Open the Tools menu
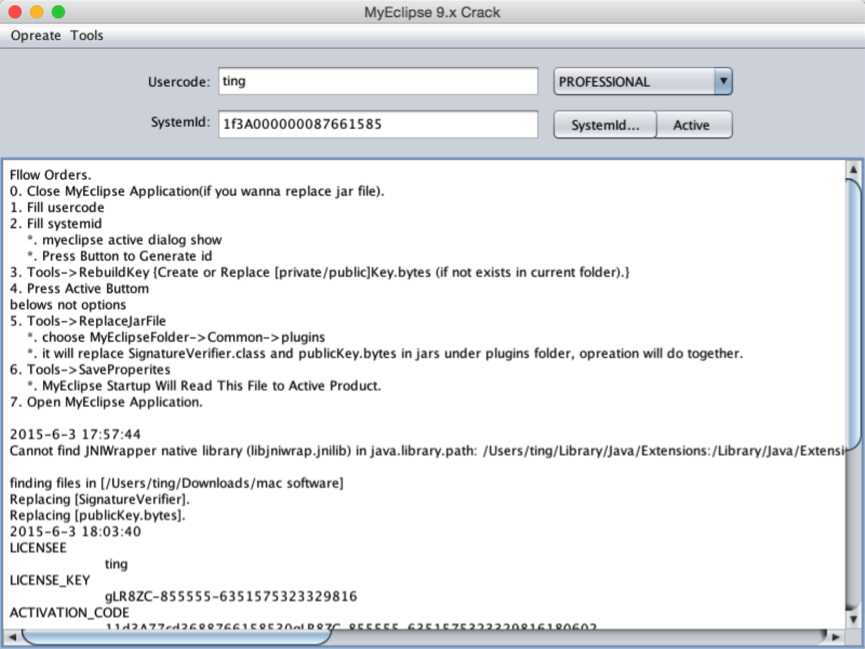This screenshot has width=865, height=649. coord(87,35)
